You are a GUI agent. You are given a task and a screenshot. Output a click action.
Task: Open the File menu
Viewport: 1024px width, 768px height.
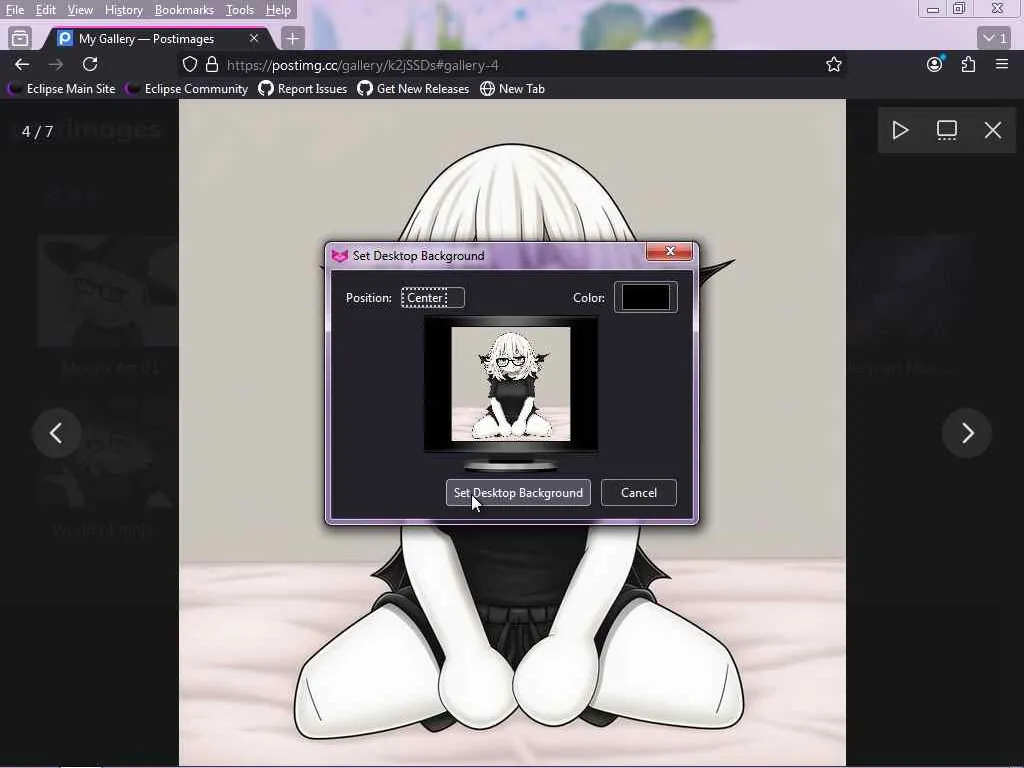tap(14, 10)
